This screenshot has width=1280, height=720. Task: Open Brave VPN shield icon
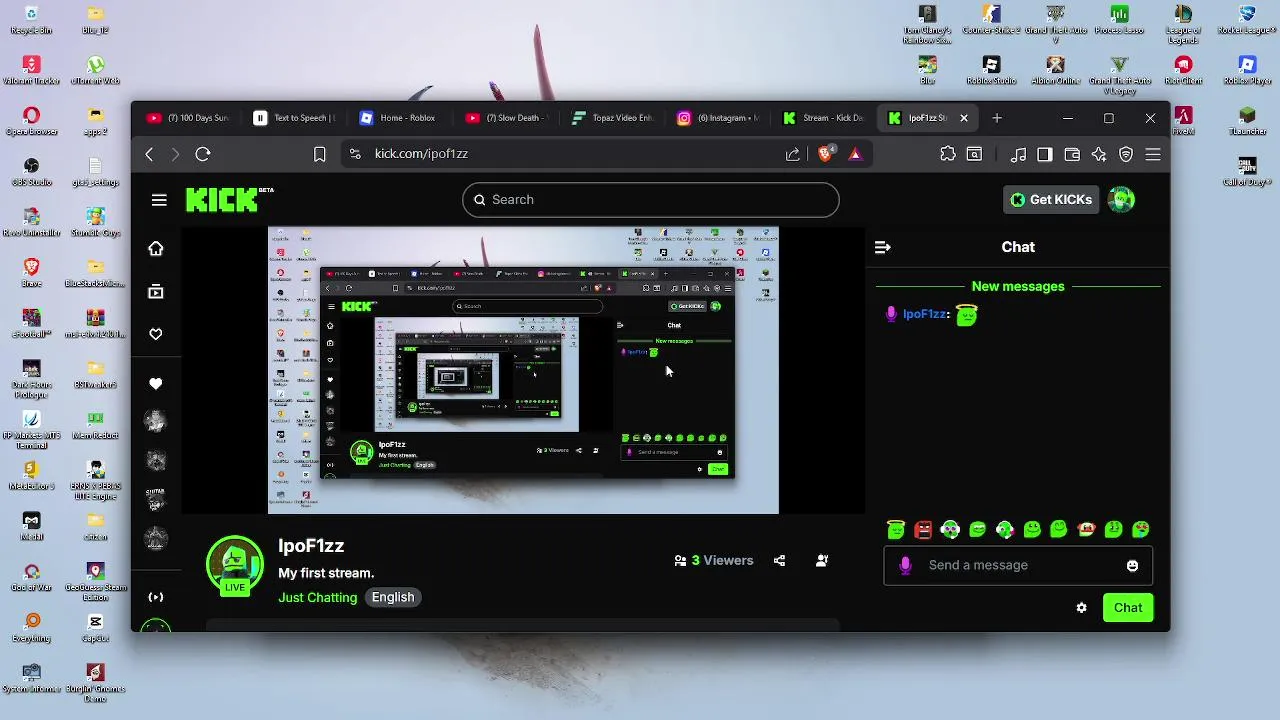(1126, 154)
